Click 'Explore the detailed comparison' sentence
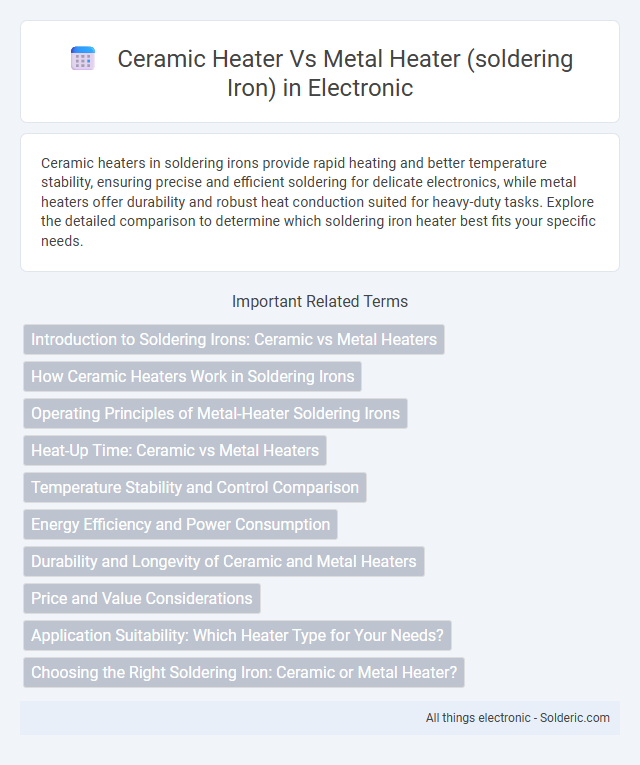 pyautogui.click(x=317, y=221)
